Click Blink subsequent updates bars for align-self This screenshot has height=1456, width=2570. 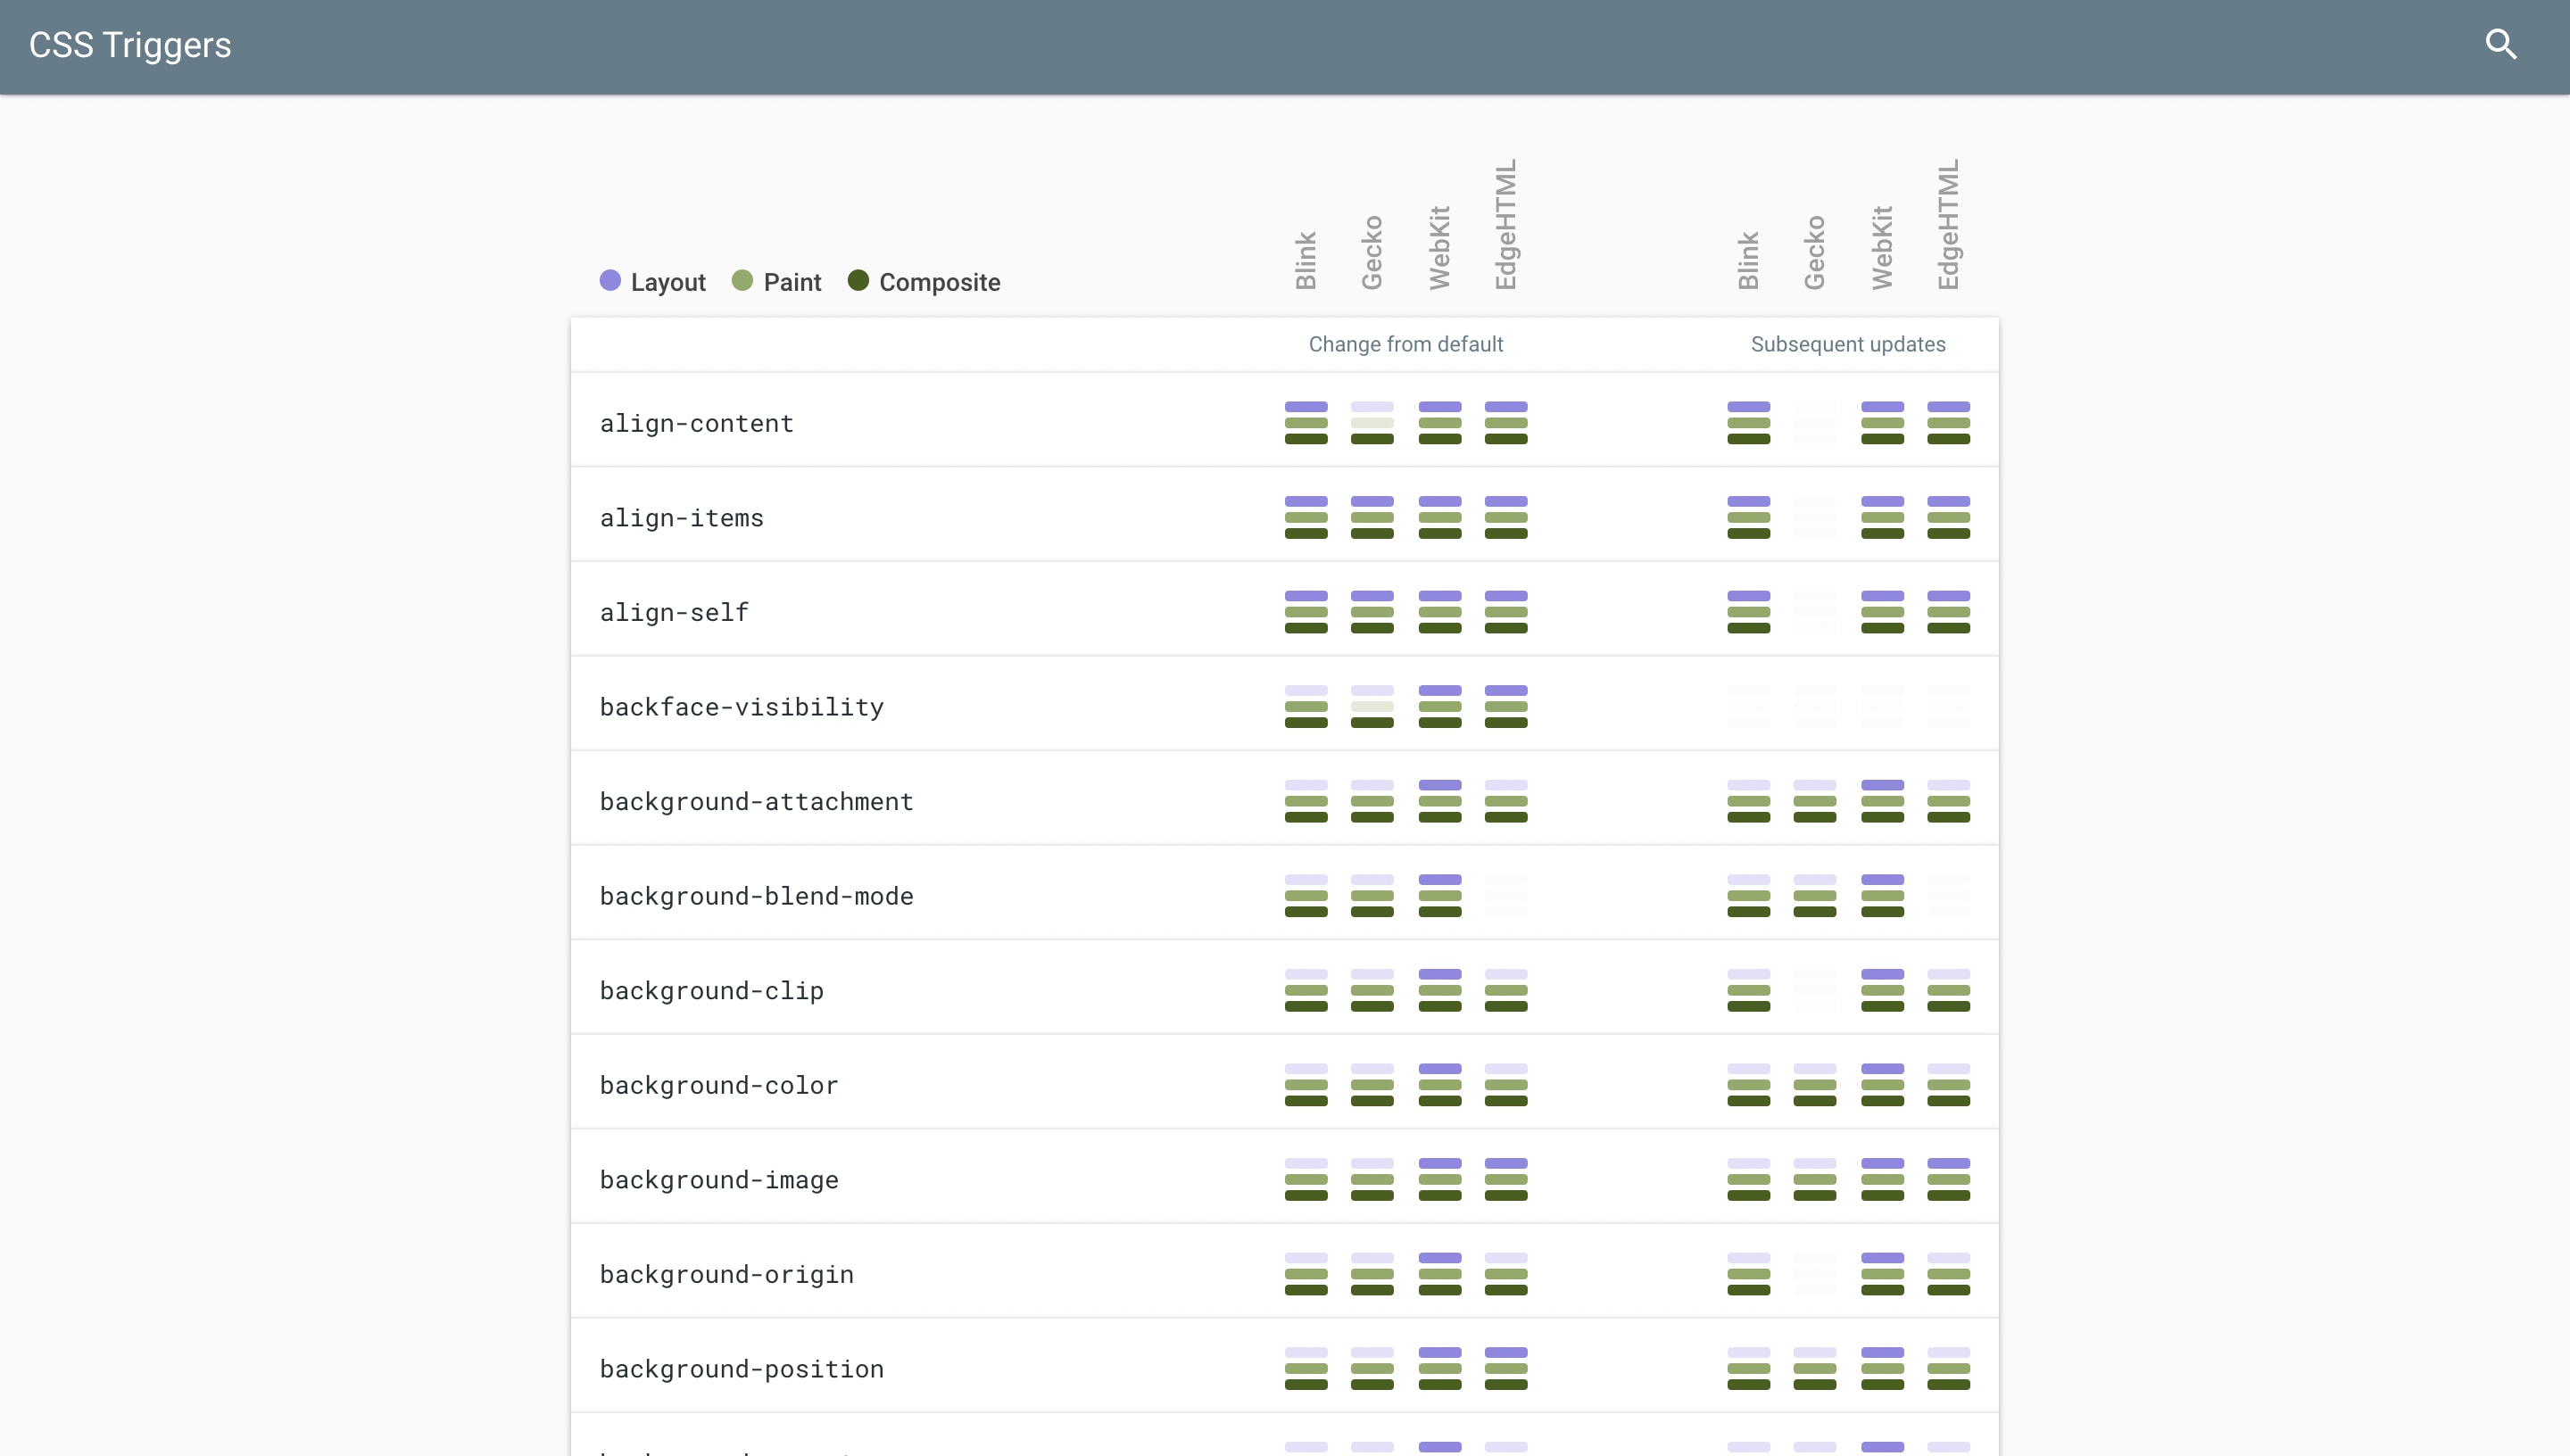(x=1748, y=612)
